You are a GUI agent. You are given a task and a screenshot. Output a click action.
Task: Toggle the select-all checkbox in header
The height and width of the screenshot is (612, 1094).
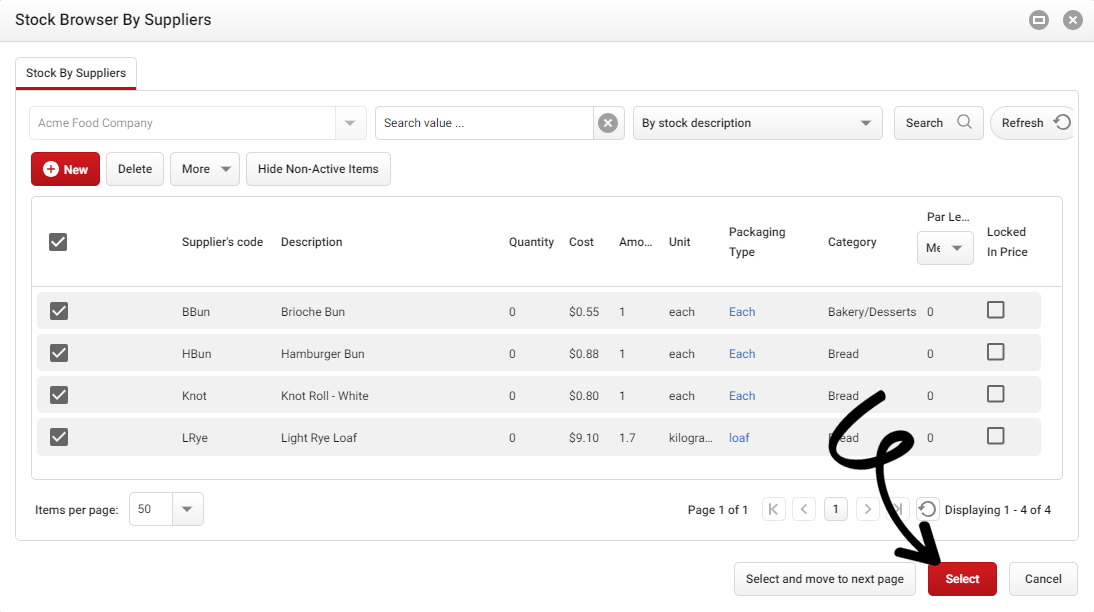pyautogui.click(x=58, y=241)
